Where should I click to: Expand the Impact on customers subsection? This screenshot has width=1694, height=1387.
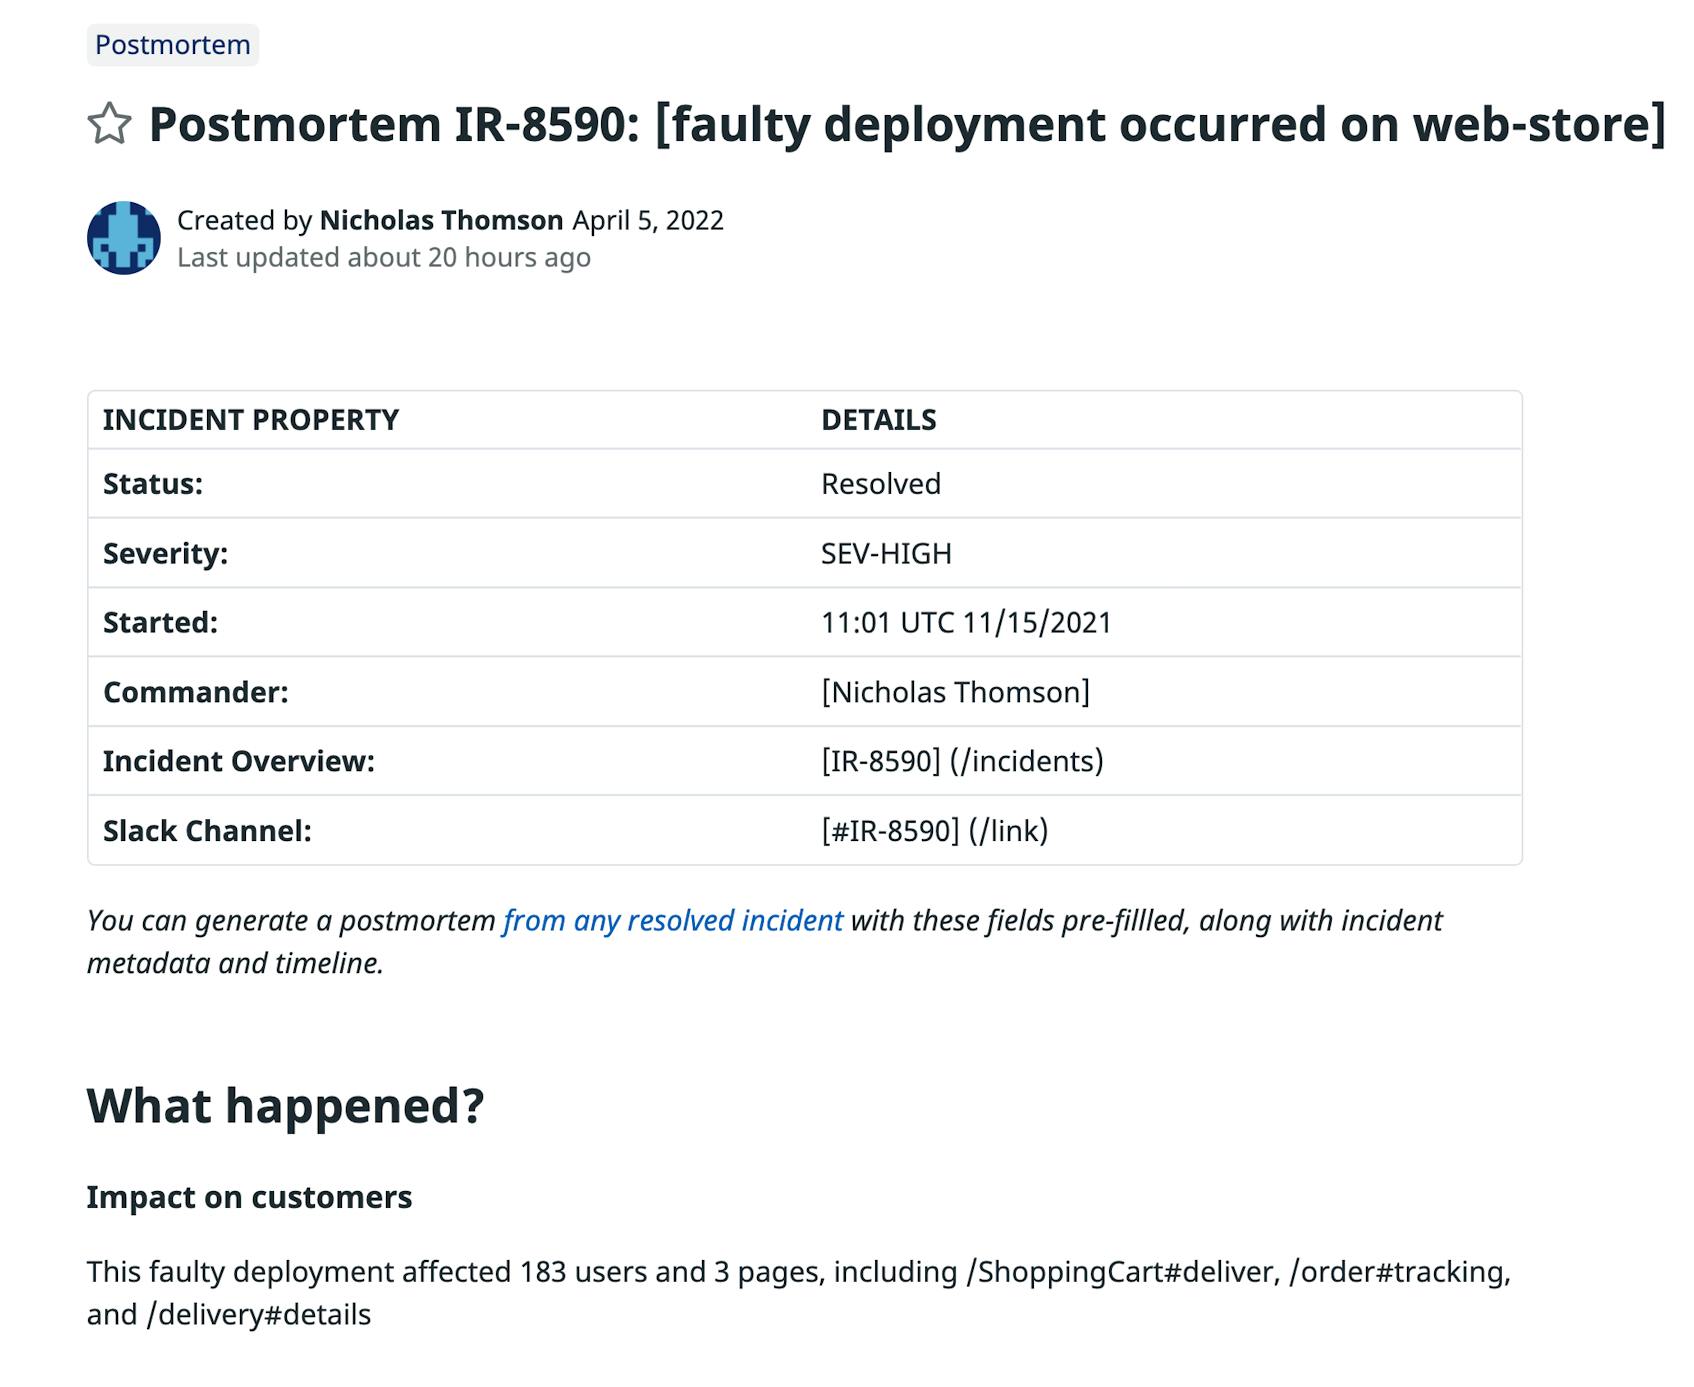(x=249, y=1196)
